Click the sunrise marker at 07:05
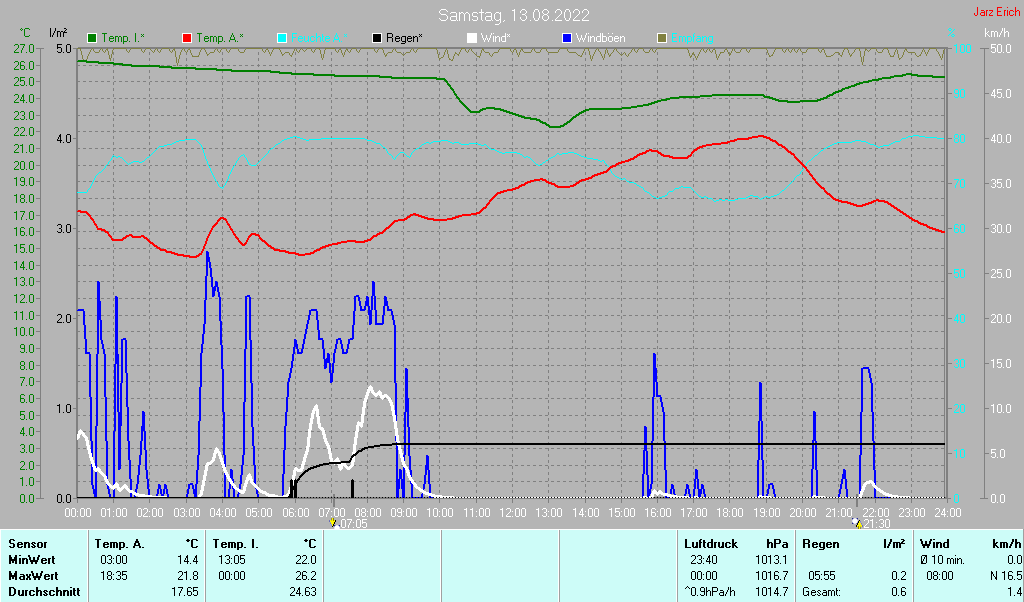1024x602 pixels. [x=333, y=522]
